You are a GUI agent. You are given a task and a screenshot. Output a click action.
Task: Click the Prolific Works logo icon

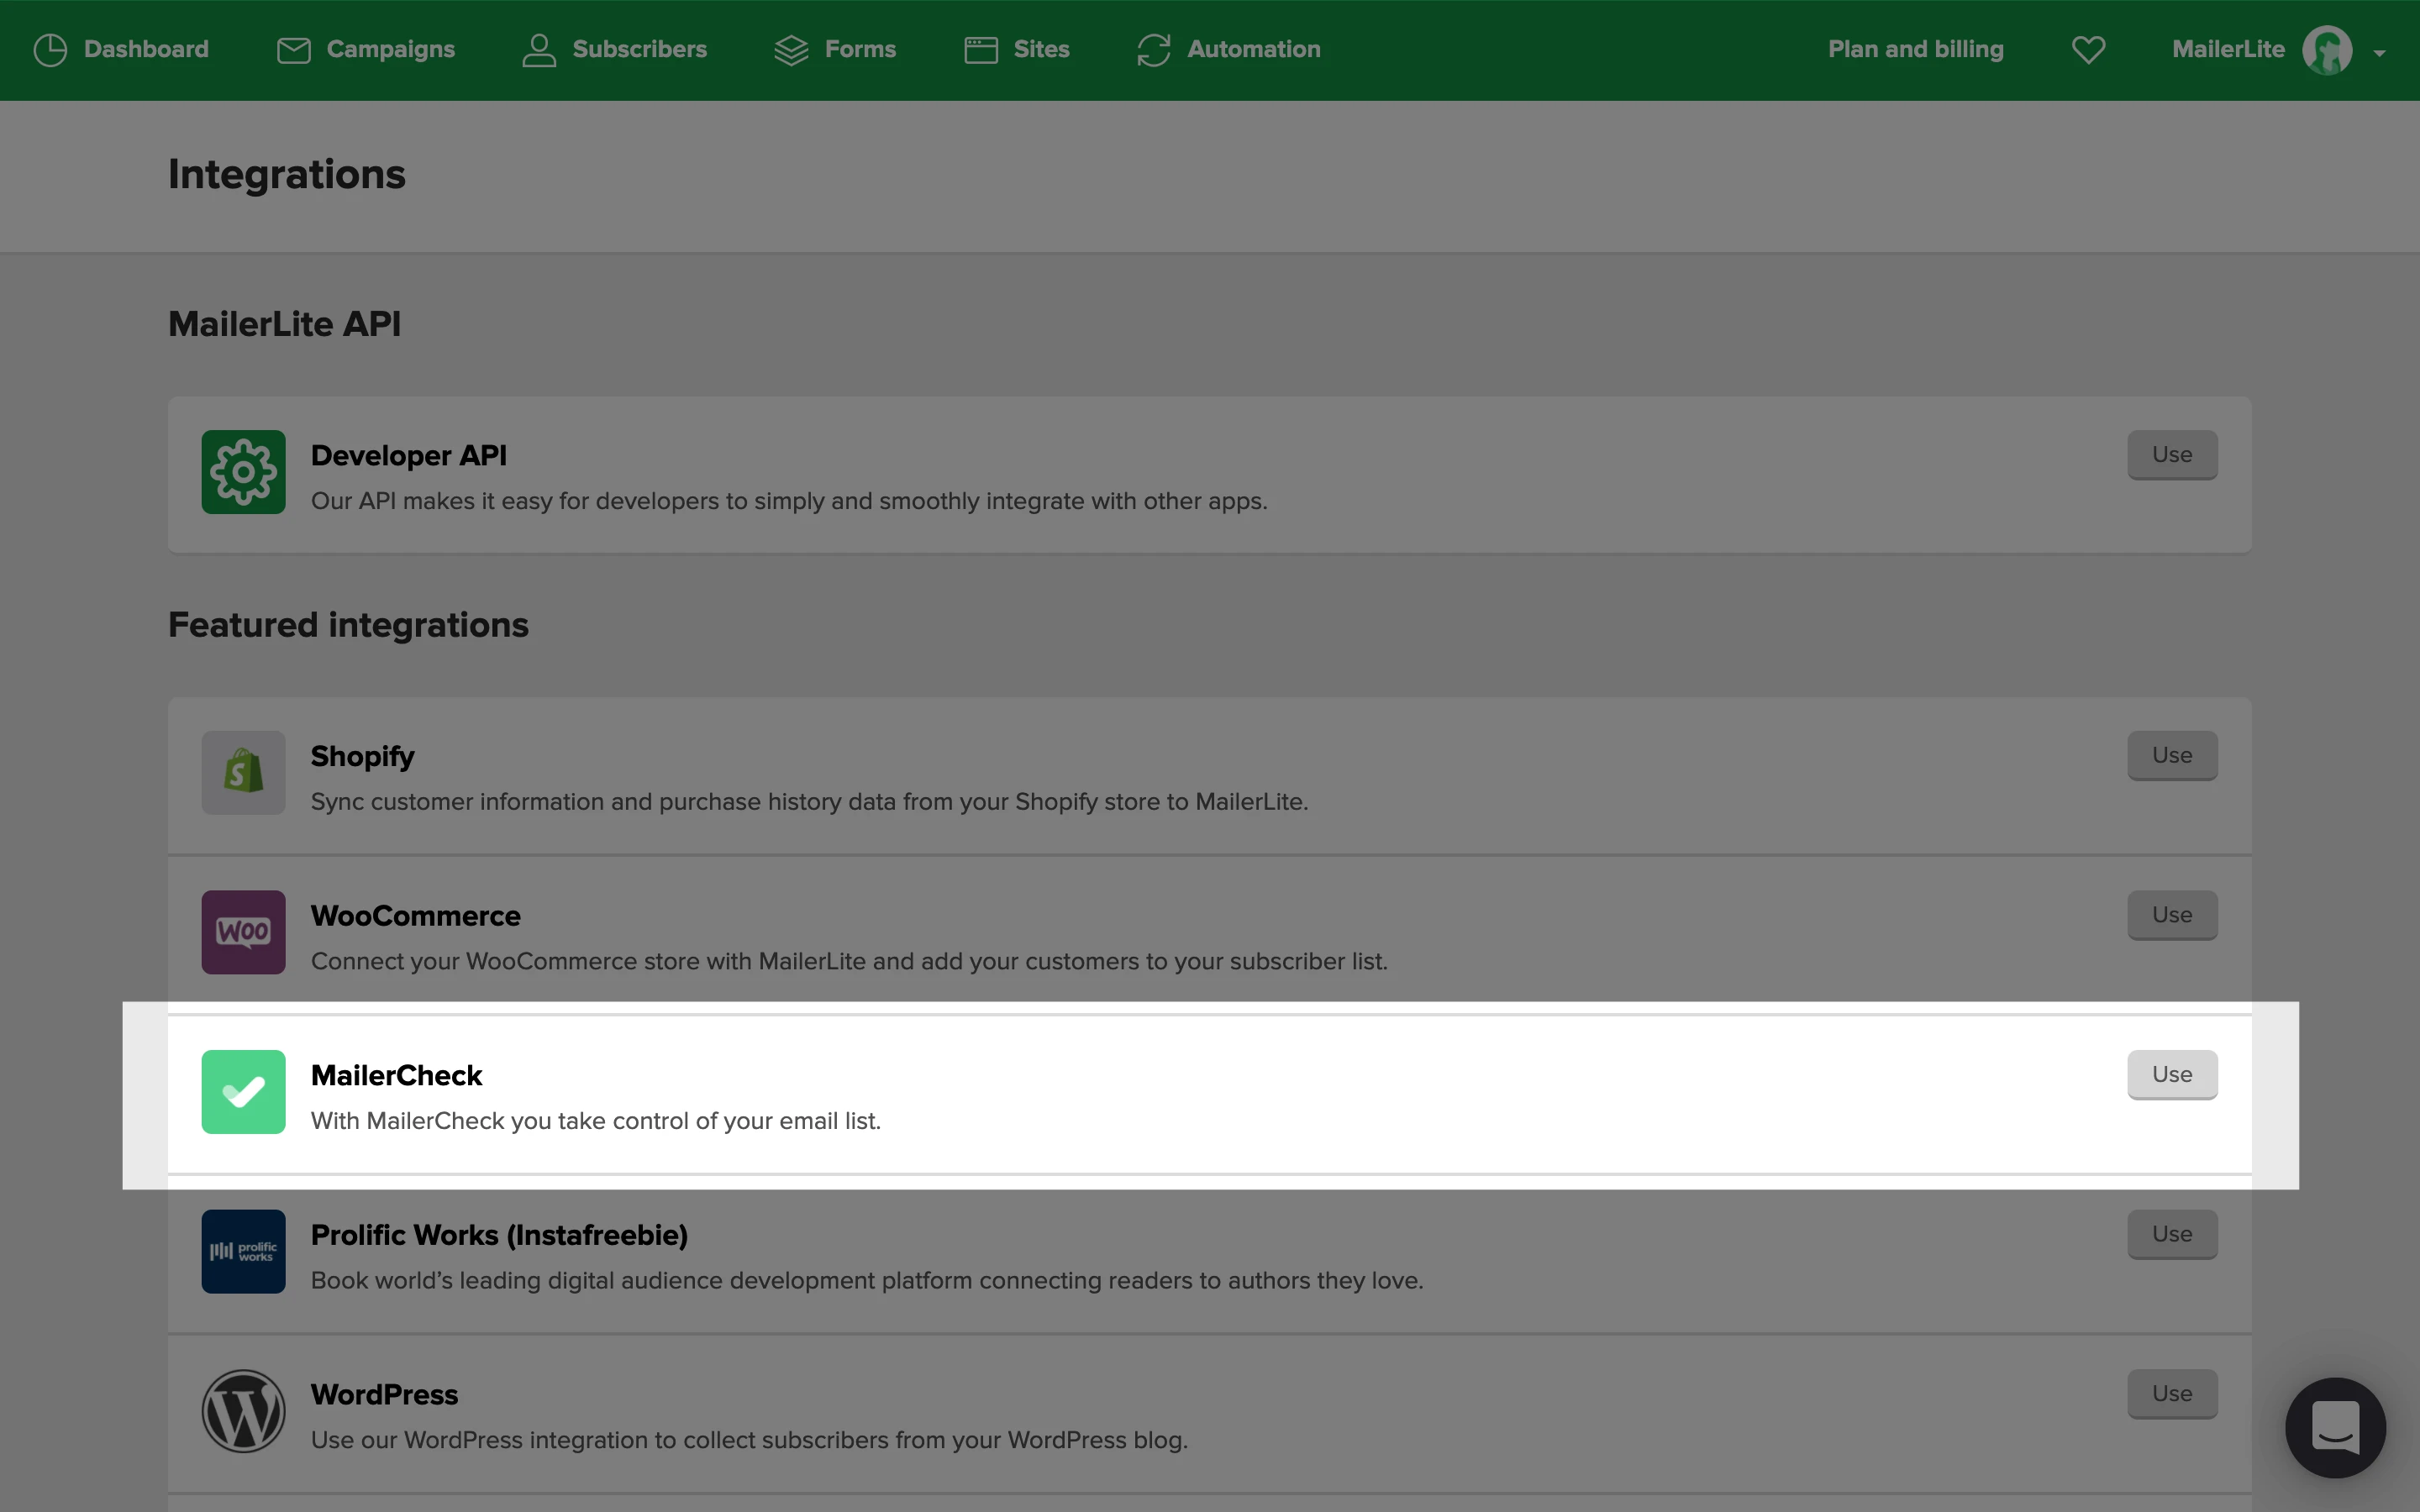[243, 1251]
